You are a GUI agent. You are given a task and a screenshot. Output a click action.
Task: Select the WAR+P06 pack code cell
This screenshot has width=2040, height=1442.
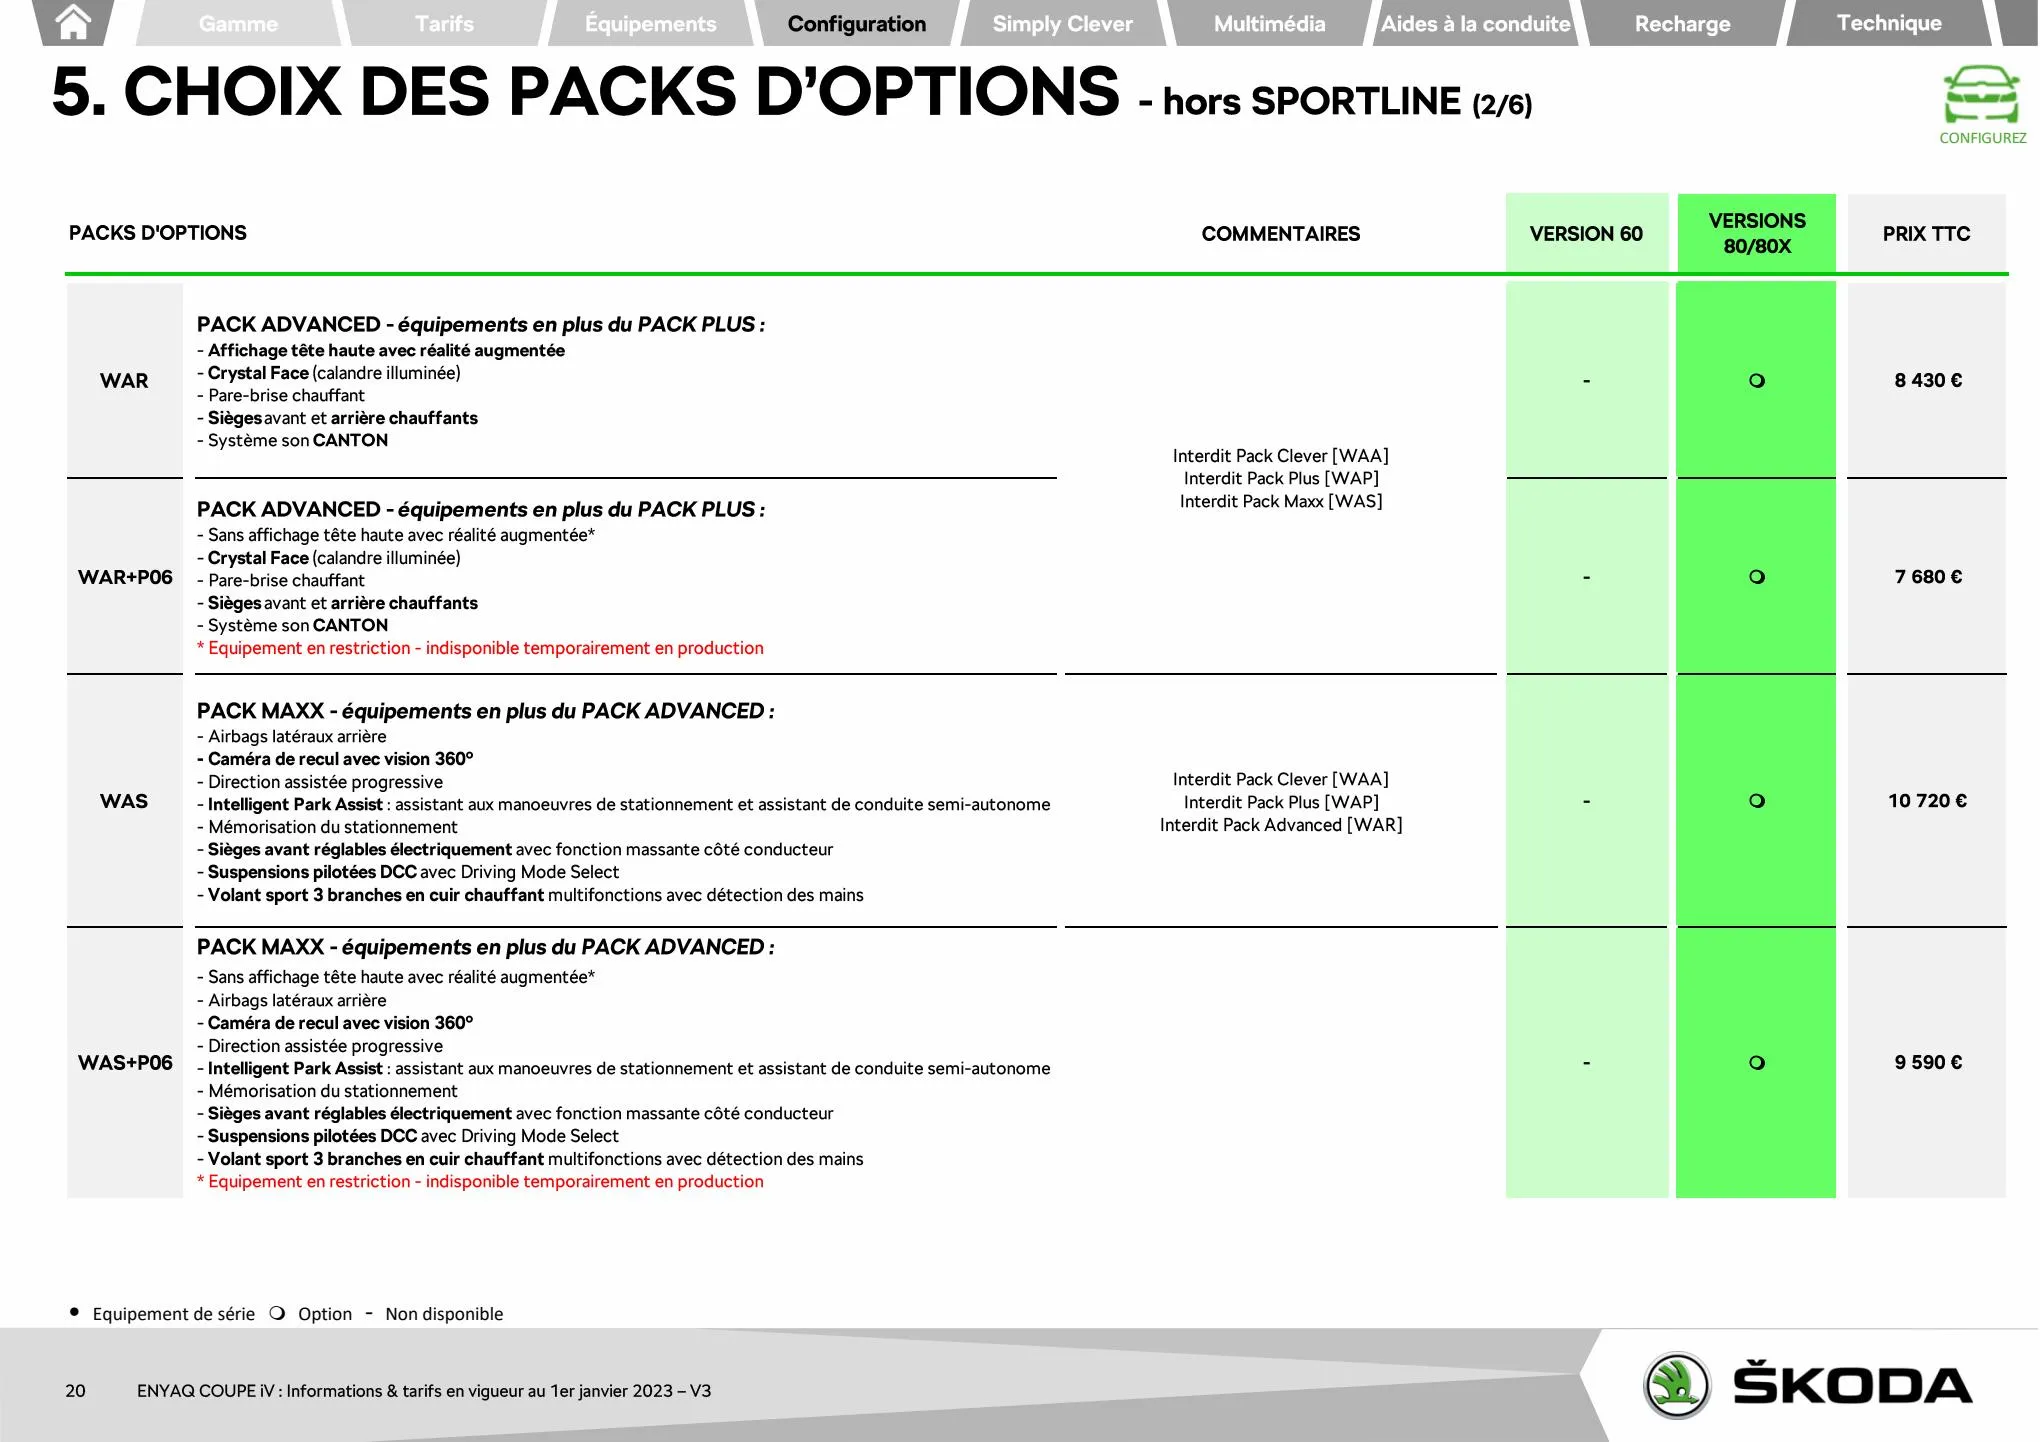(125, 577)
